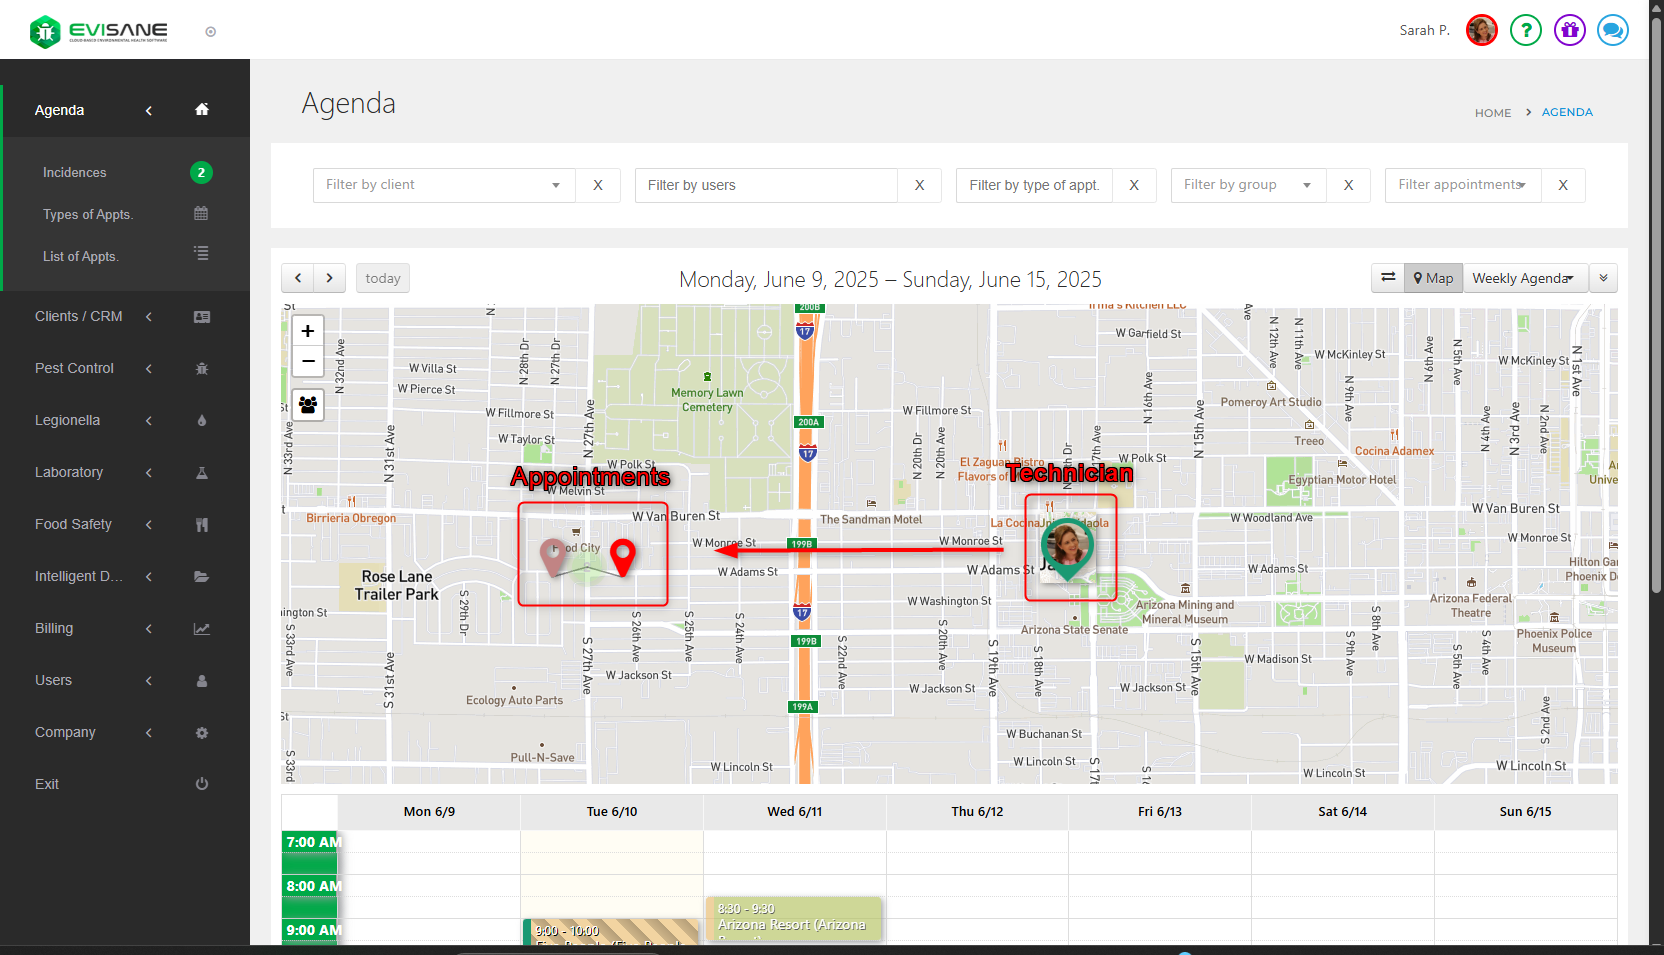
Task: Click the Intelligent D... folder icon
Action: [x=202, y=577]
